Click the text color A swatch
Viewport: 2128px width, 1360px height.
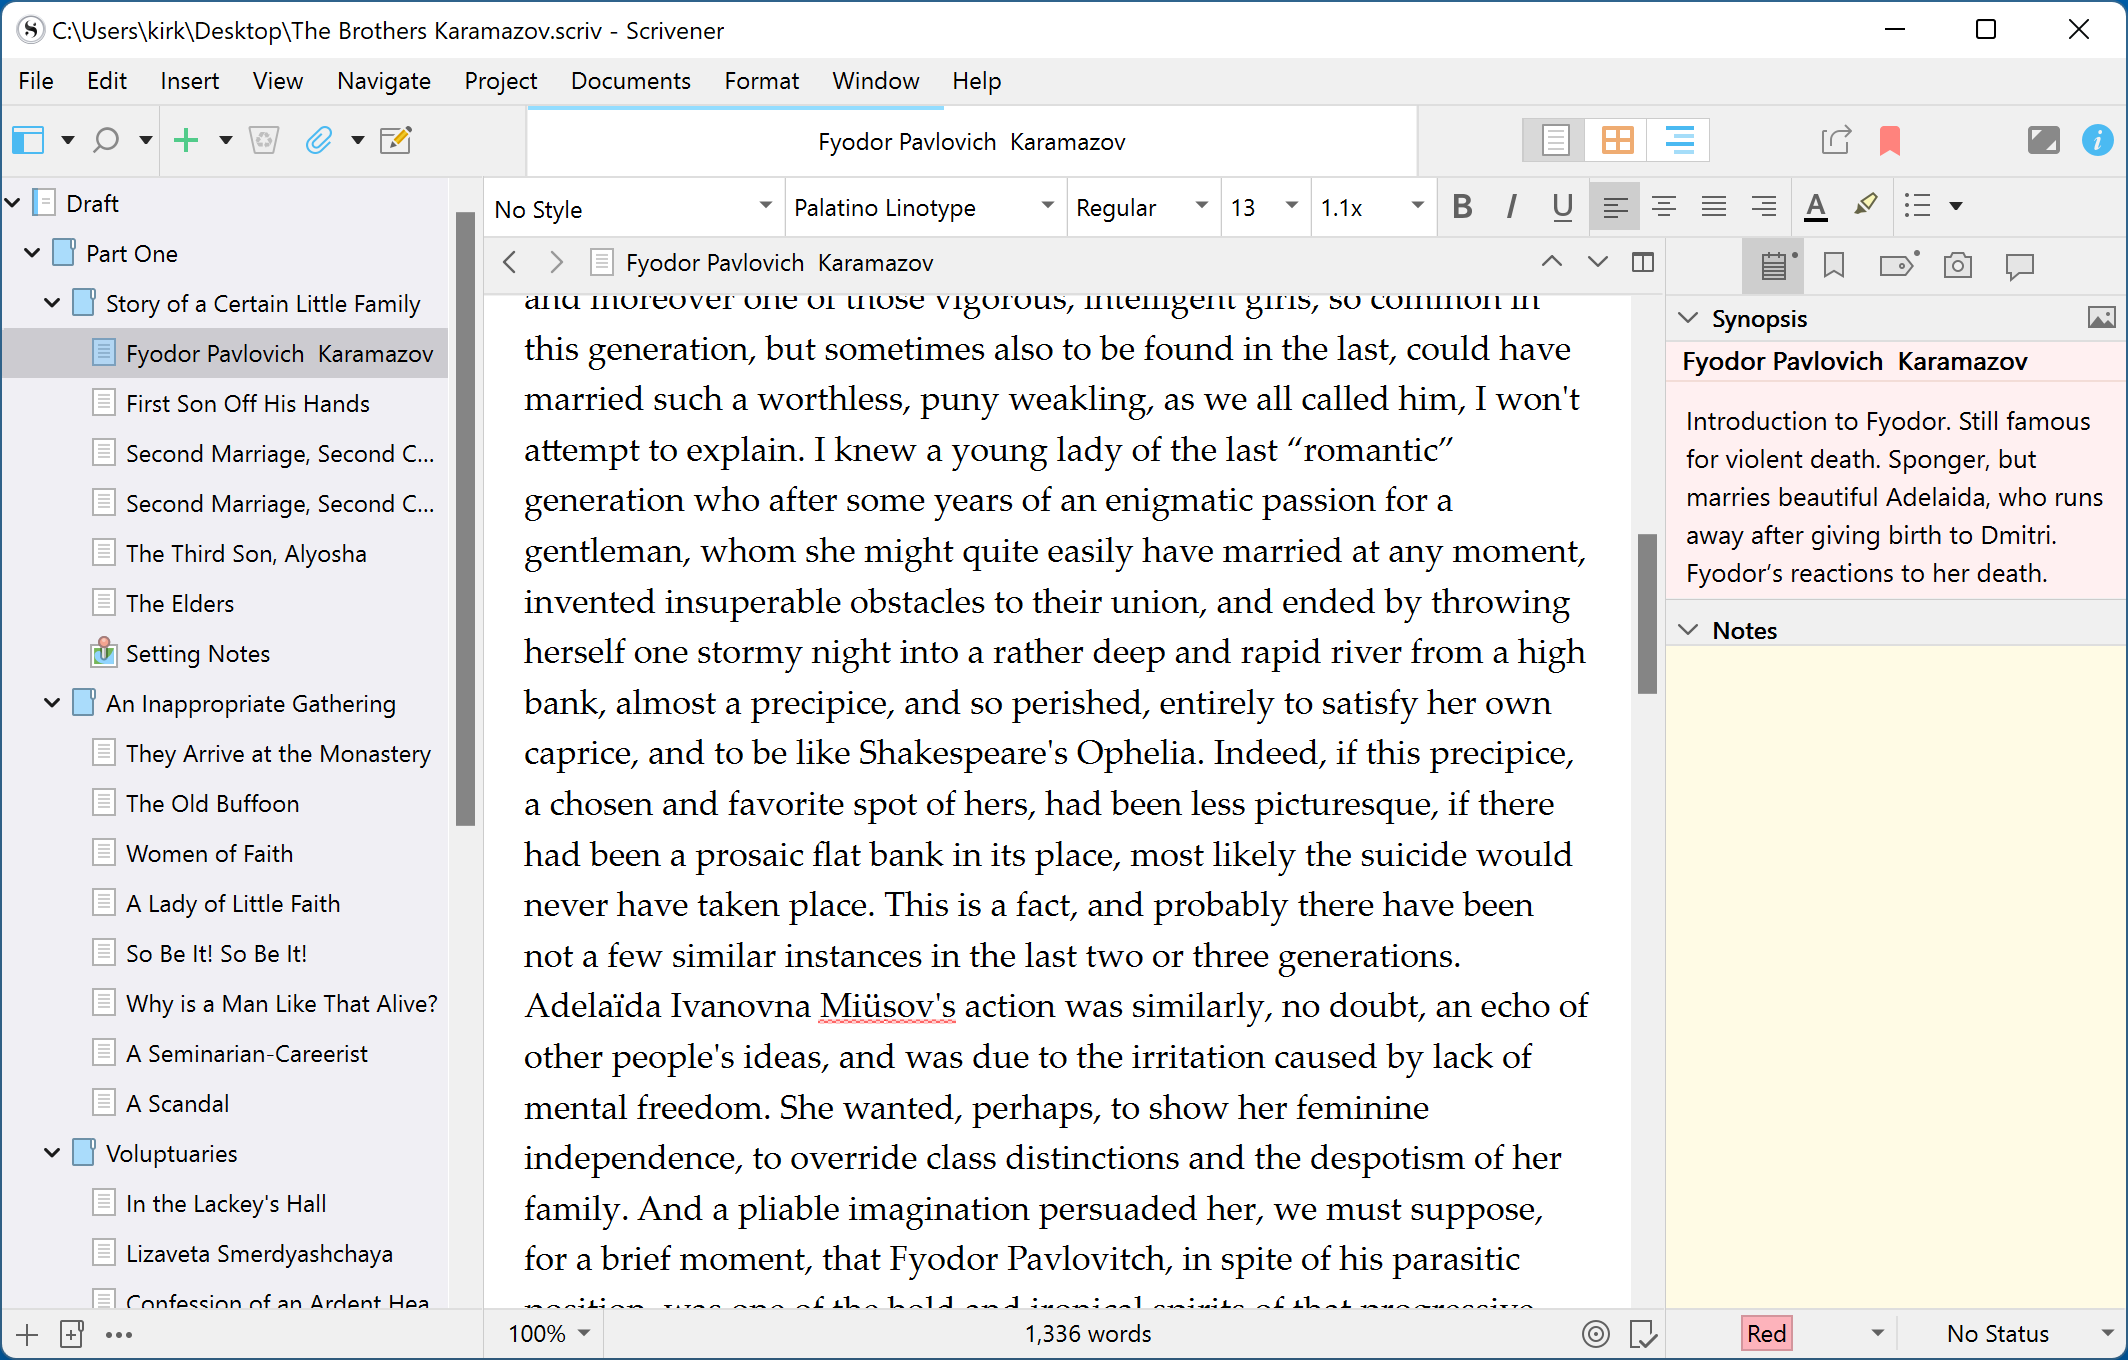[1815, 207]
